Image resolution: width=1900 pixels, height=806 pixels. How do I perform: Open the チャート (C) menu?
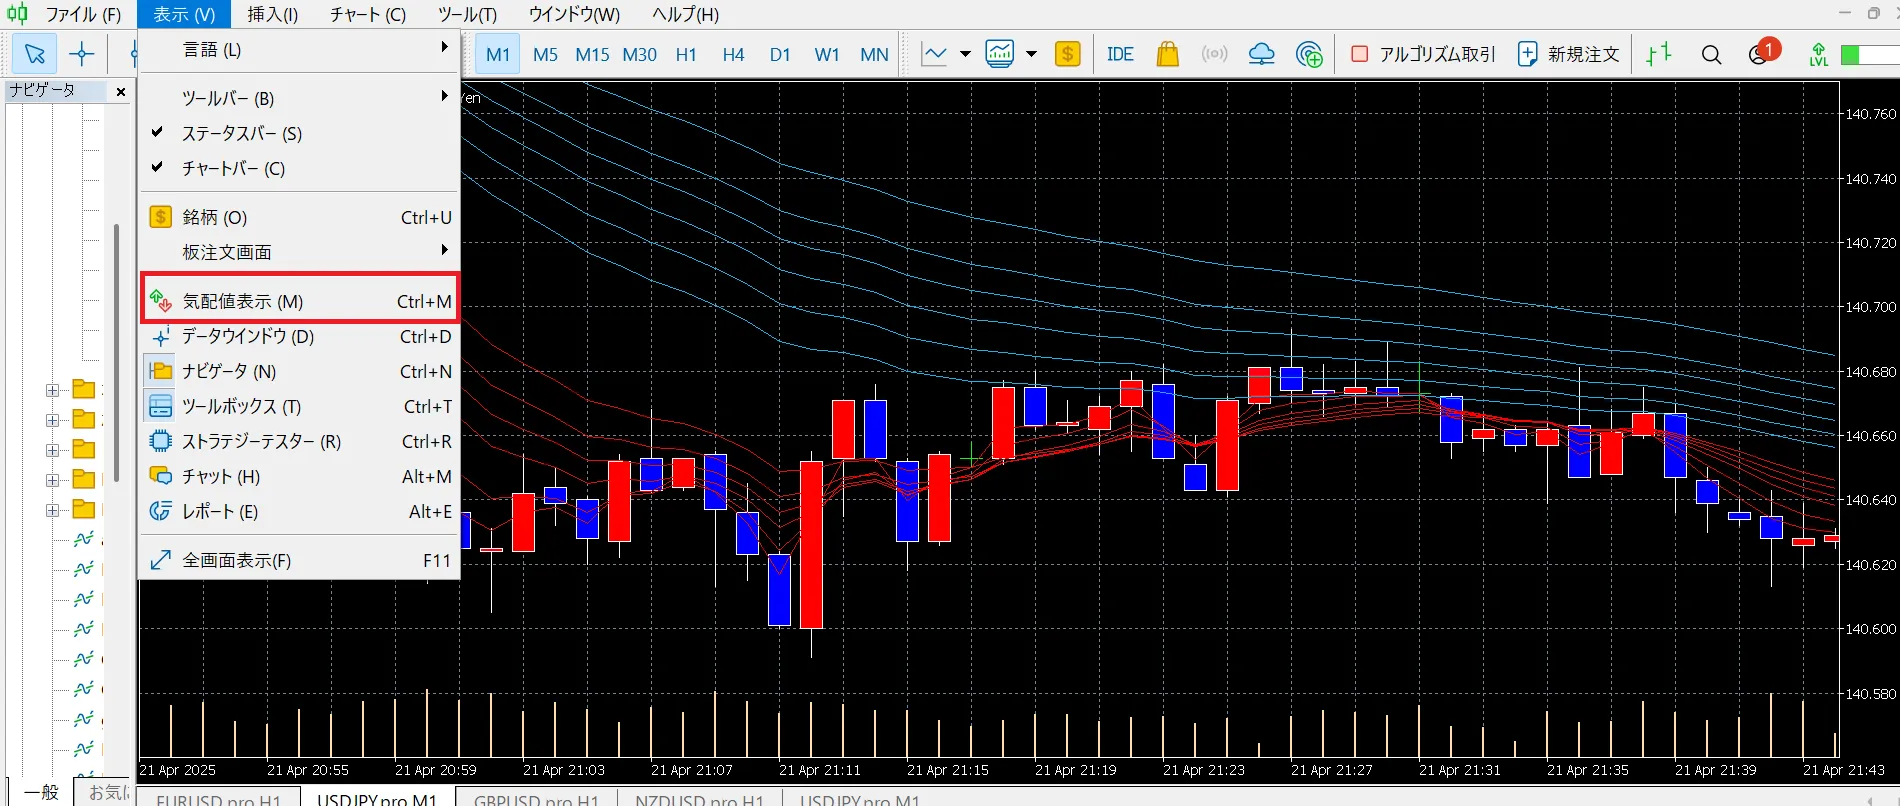pos(368,14)
